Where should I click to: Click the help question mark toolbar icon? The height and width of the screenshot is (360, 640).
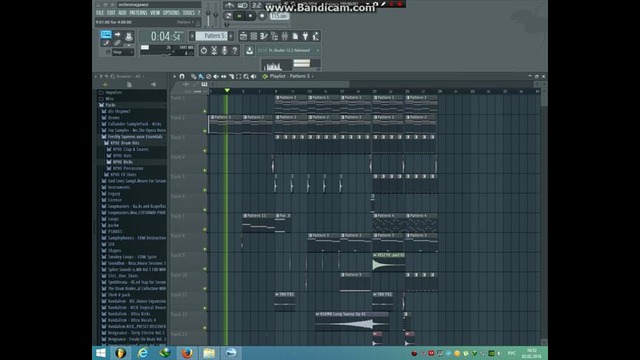[x=235, y=50]
